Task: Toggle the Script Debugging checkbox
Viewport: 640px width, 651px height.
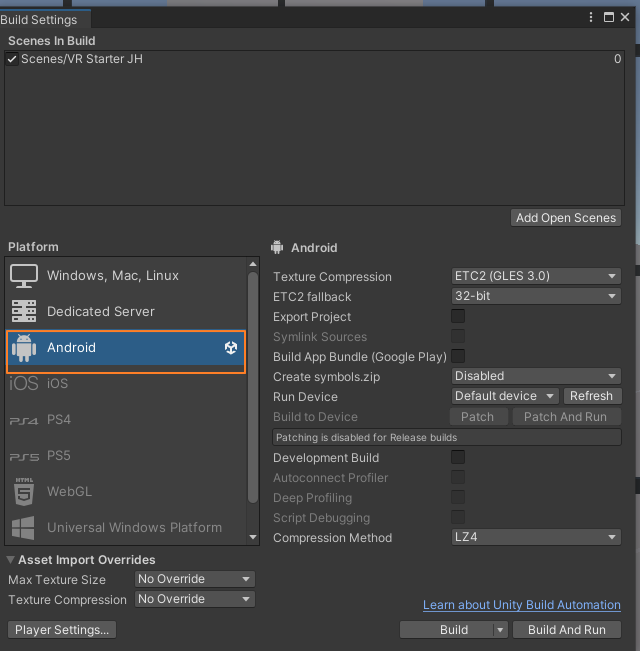Action: point(458,517)
